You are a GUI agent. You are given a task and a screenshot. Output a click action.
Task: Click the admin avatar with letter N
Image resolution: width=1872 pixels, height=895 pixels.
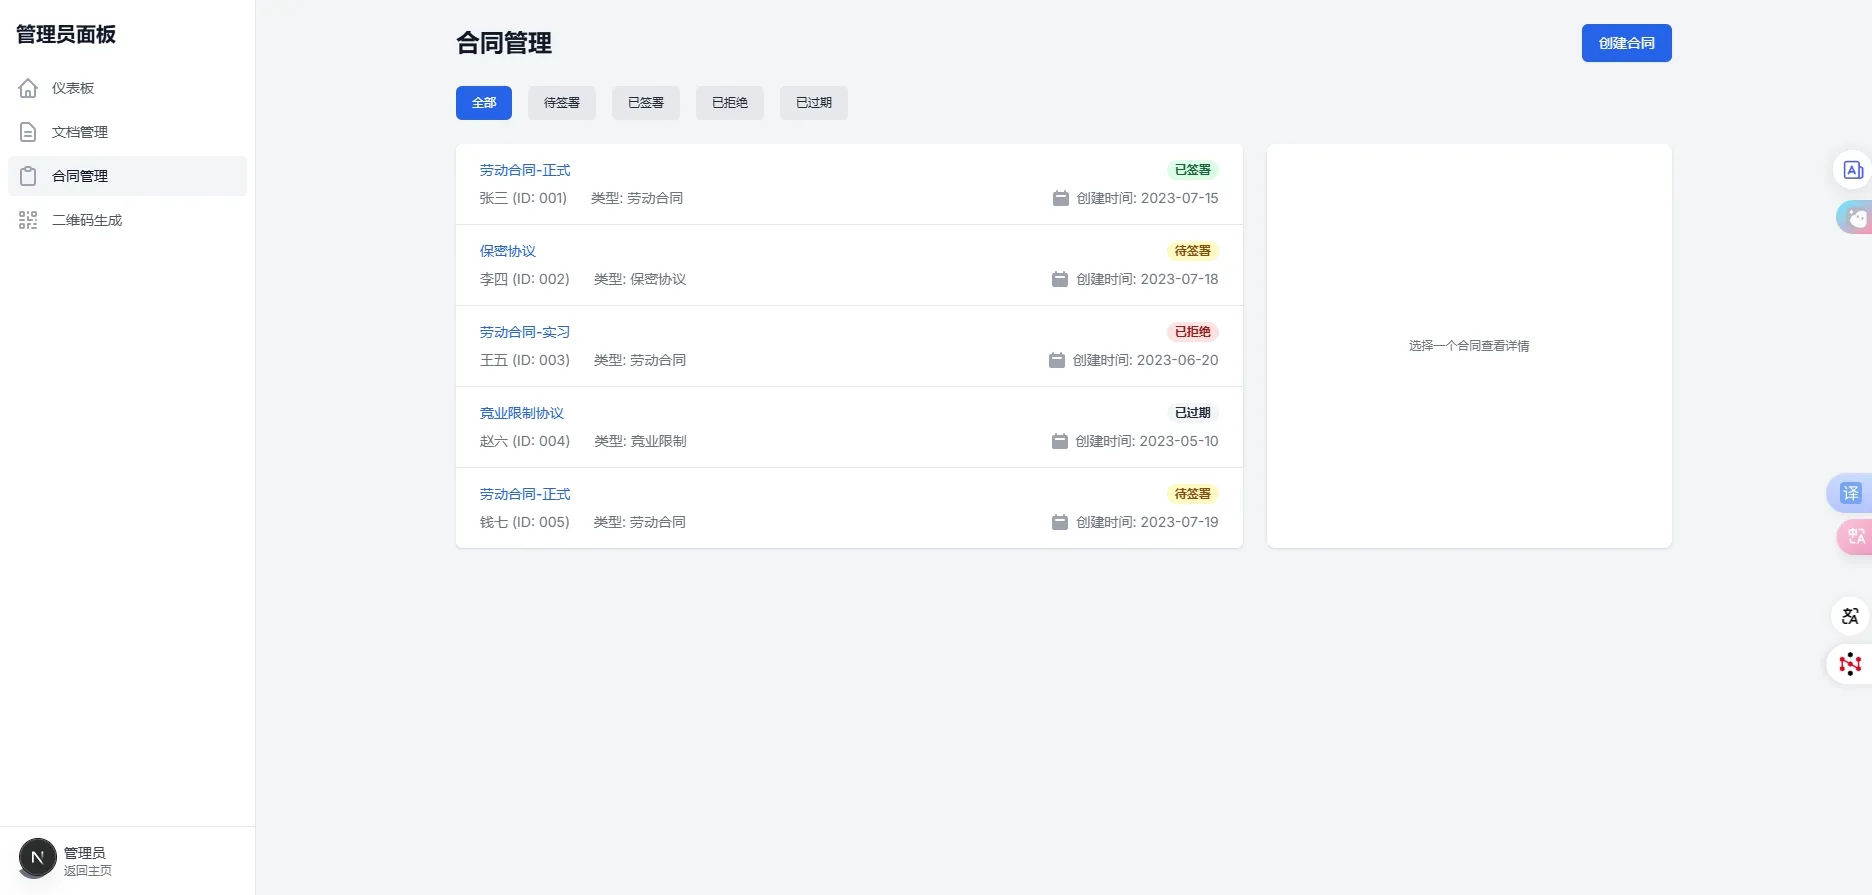pos(37,858)
